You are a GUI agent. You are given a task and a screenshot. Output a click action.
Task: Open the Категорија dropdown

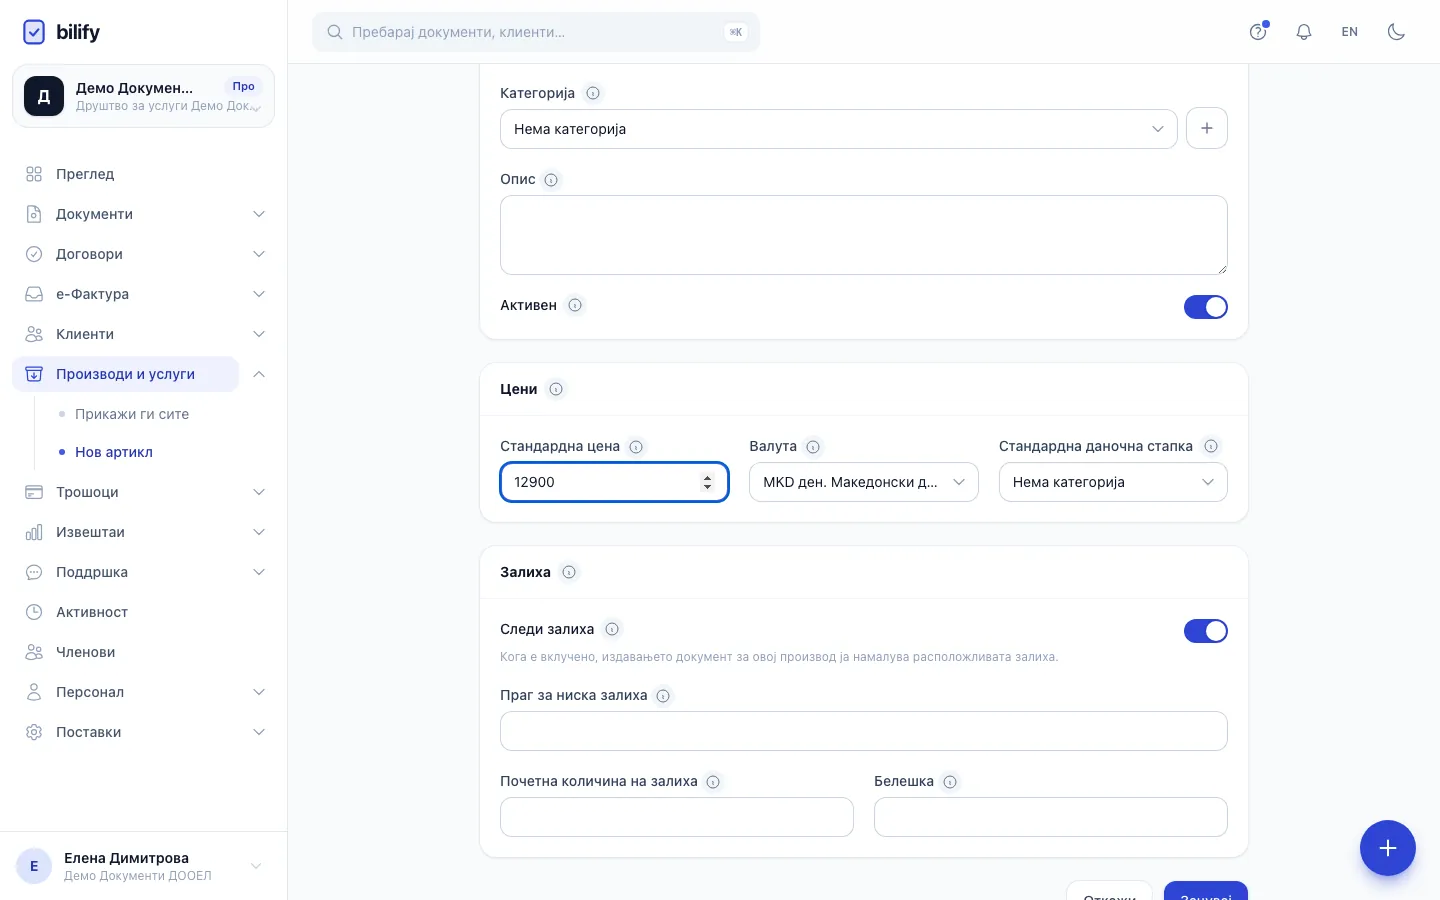838,129
